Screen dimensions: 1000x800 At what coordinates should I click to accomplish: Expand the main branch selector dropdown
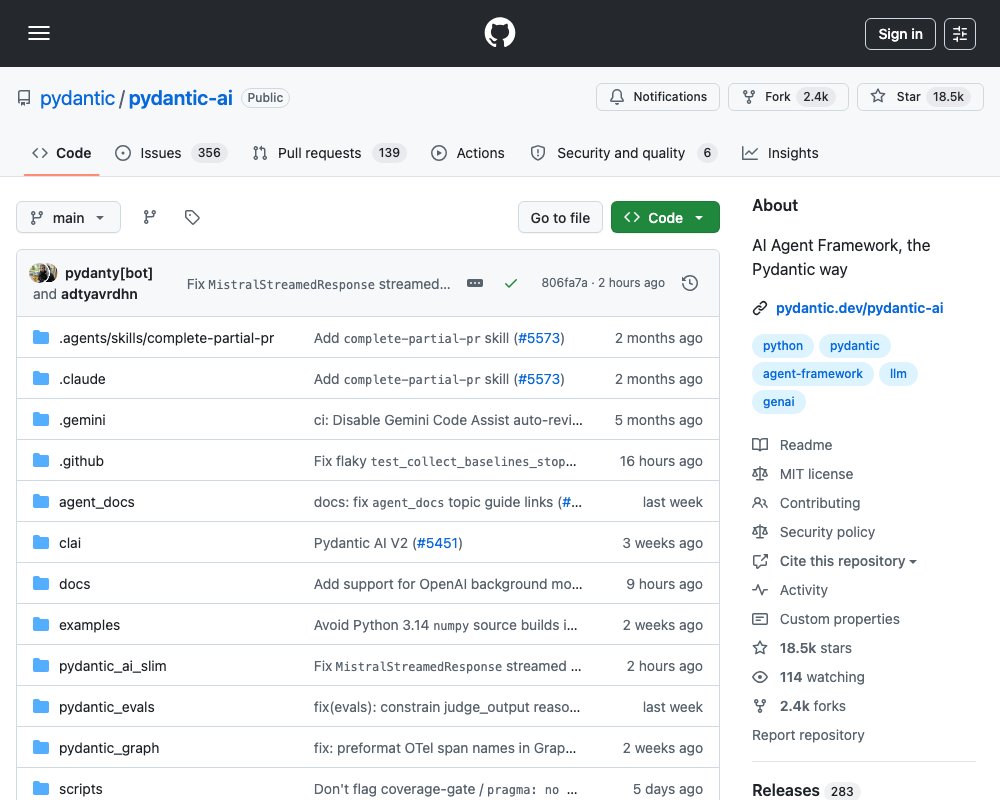pyautogui.click(x=68, y=218)
